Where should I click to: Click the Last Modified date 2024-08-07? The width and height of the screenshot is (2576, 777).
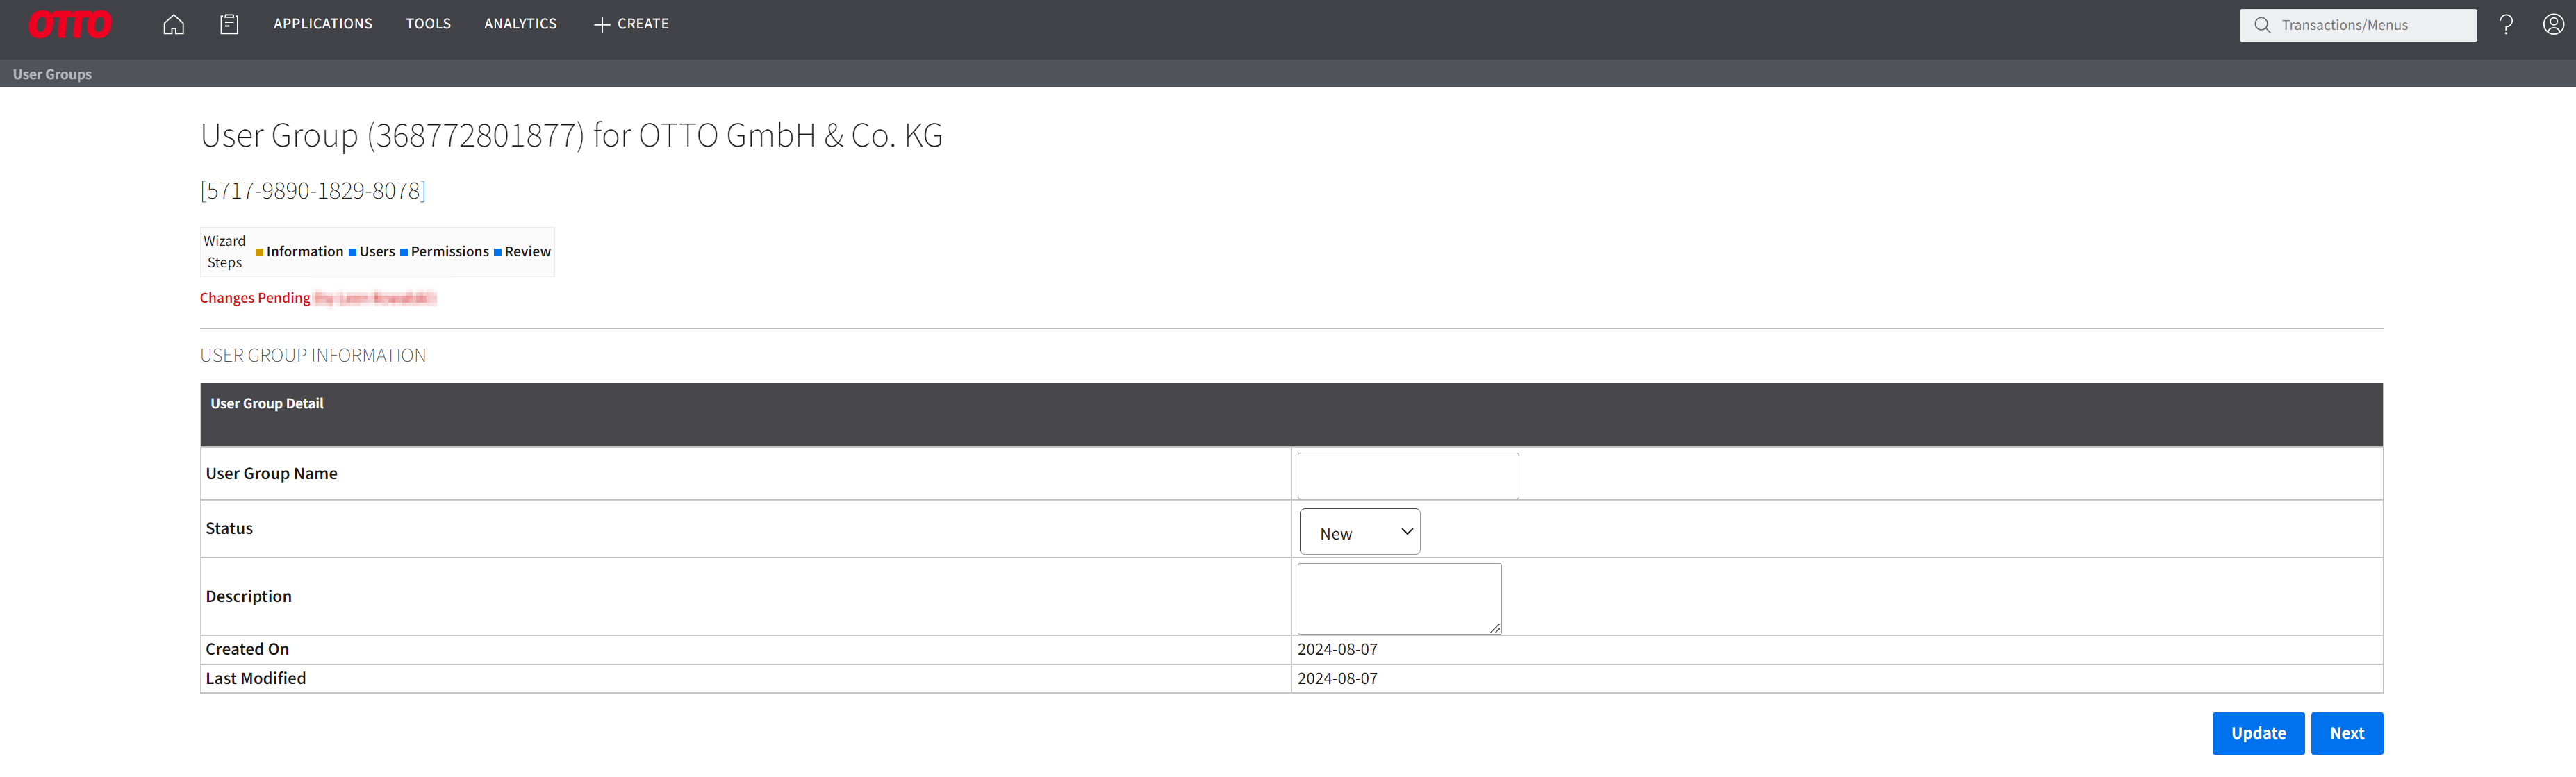pos(1337,679)
